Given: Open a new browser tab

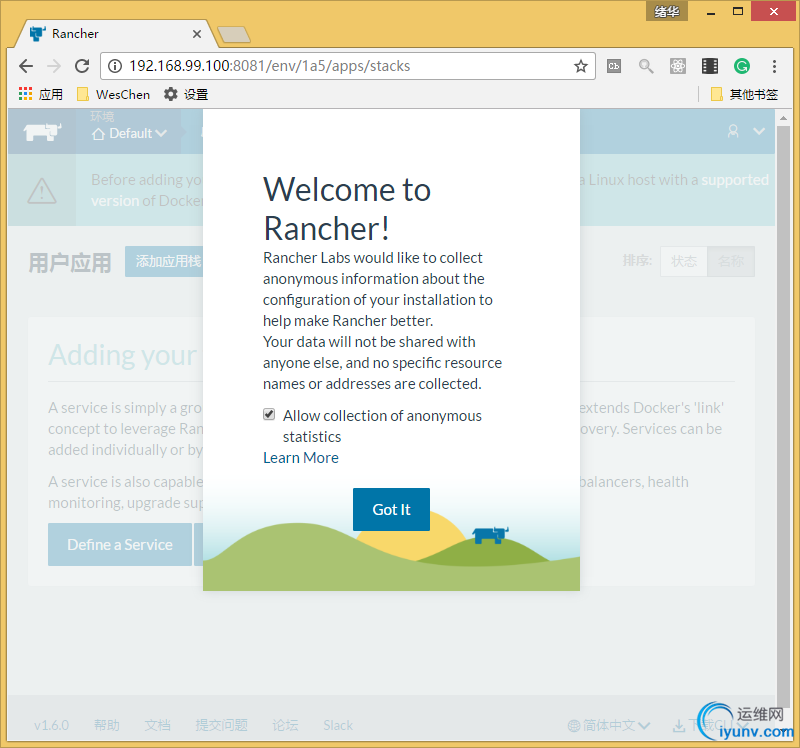Looking at the screenshot, I should (x=234, y=34).
